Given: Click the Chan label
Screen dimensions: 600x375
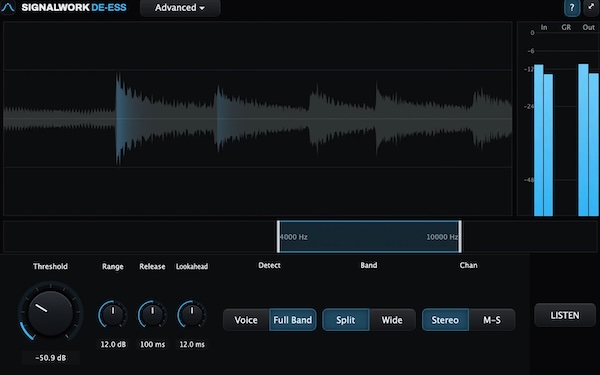Looking at the screenshot, I should [x=468, y=265].
